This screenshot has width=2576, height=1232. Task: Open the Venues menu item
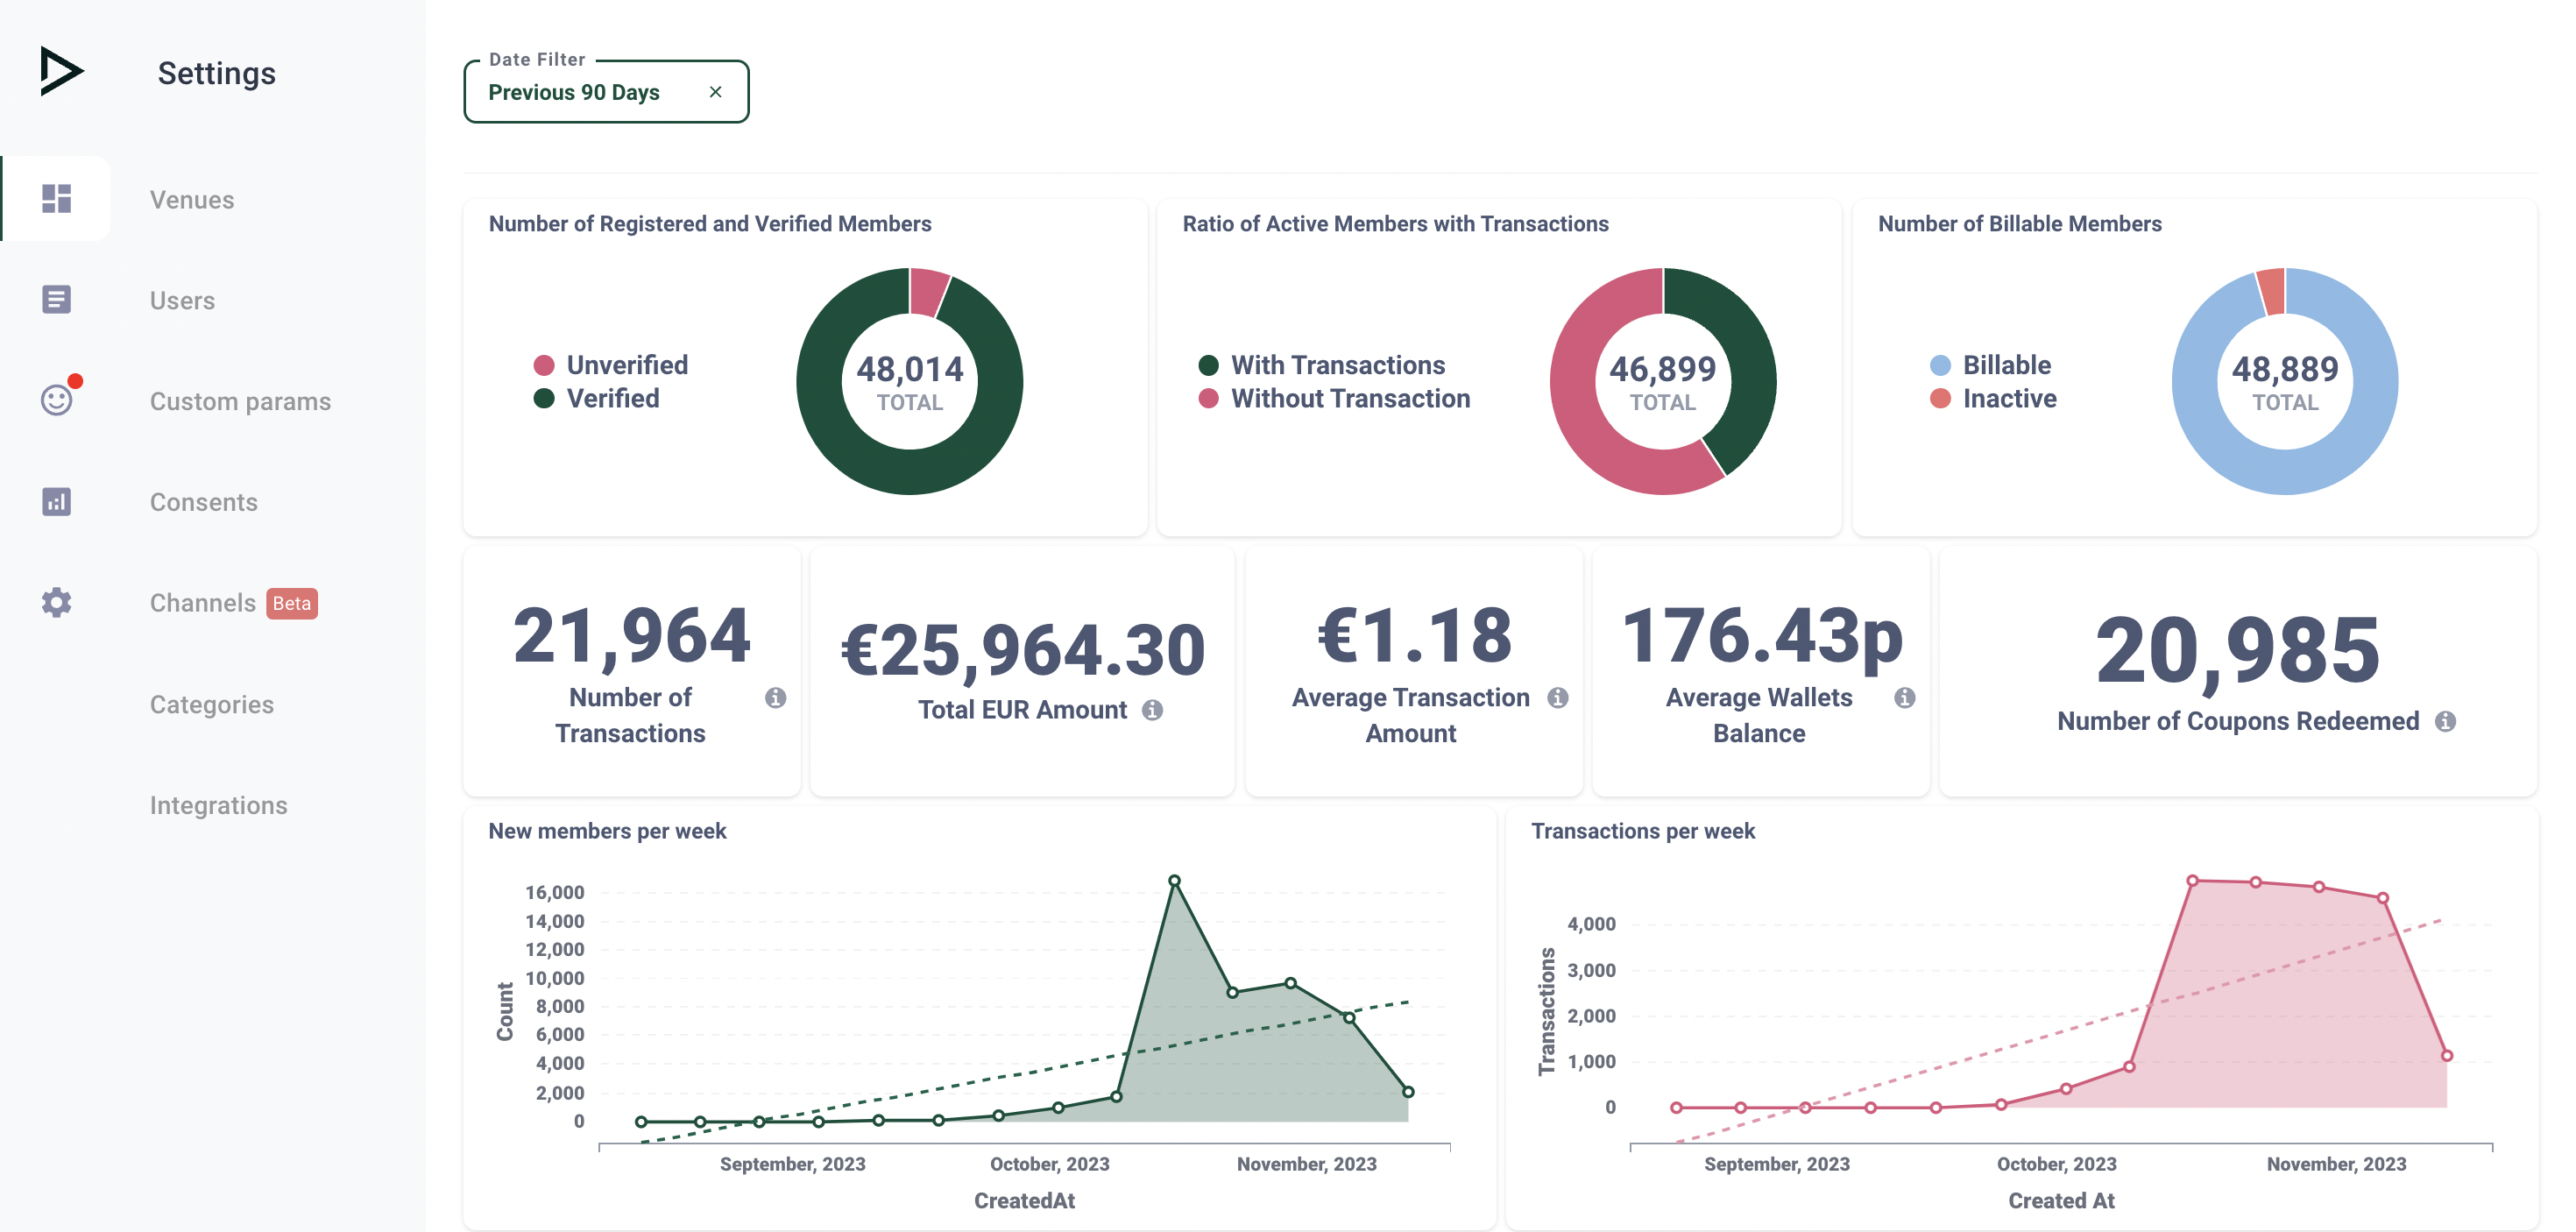pos(192,200)
